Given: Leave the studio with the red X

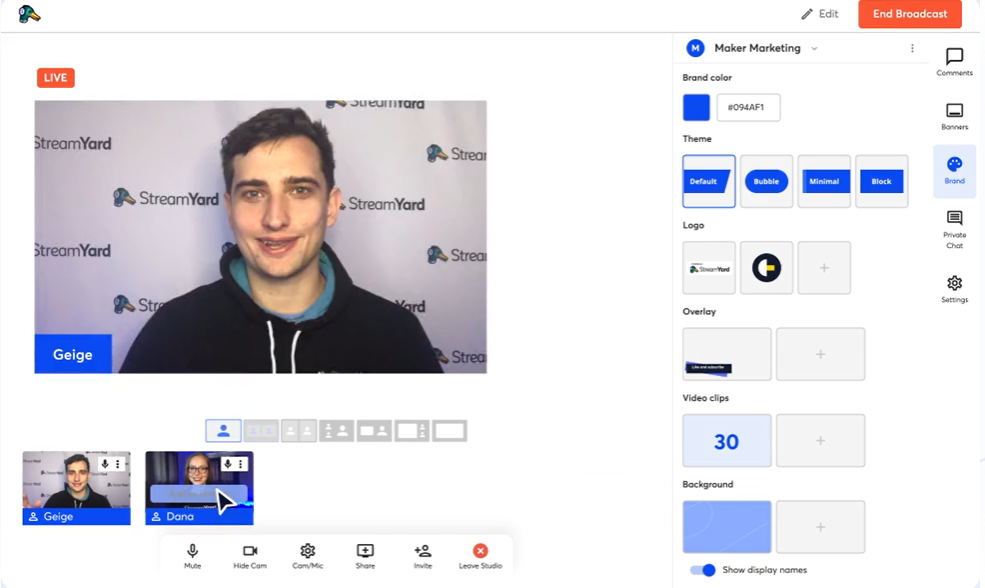Looking at the screenshot, I should [x=480, y=556].
